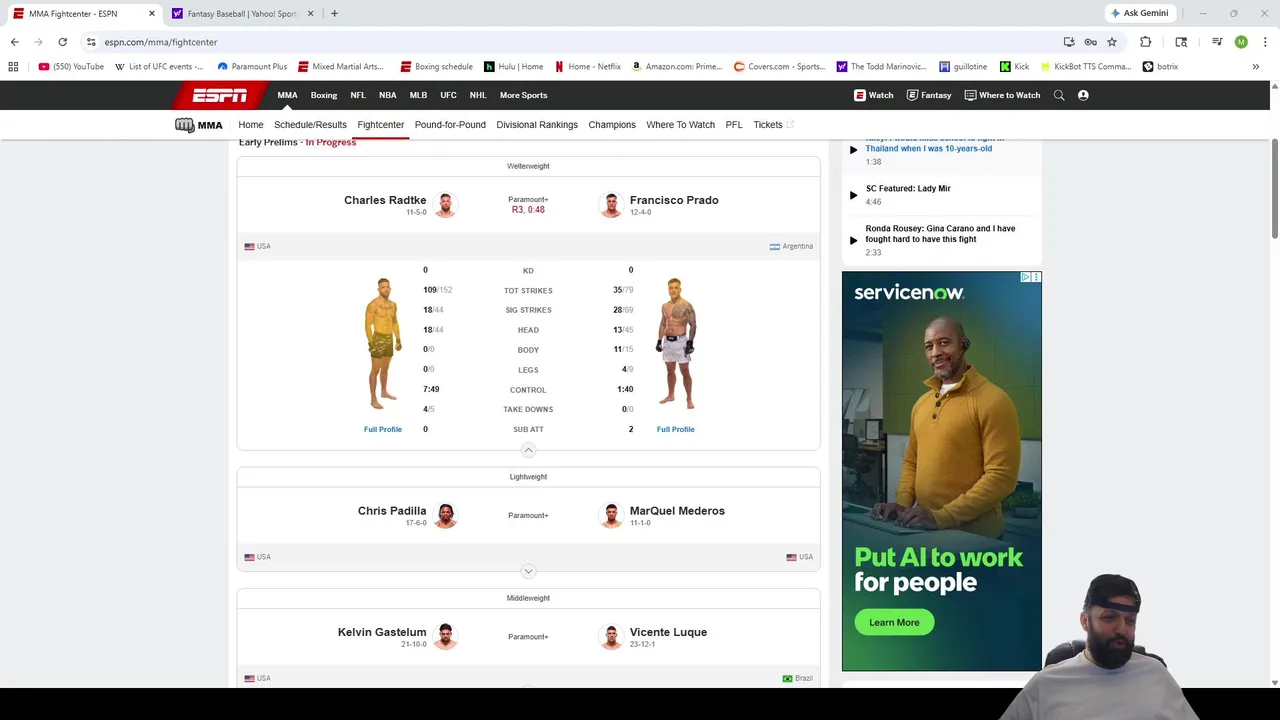Open the Chrome apps grid icon

click(13, 67)
